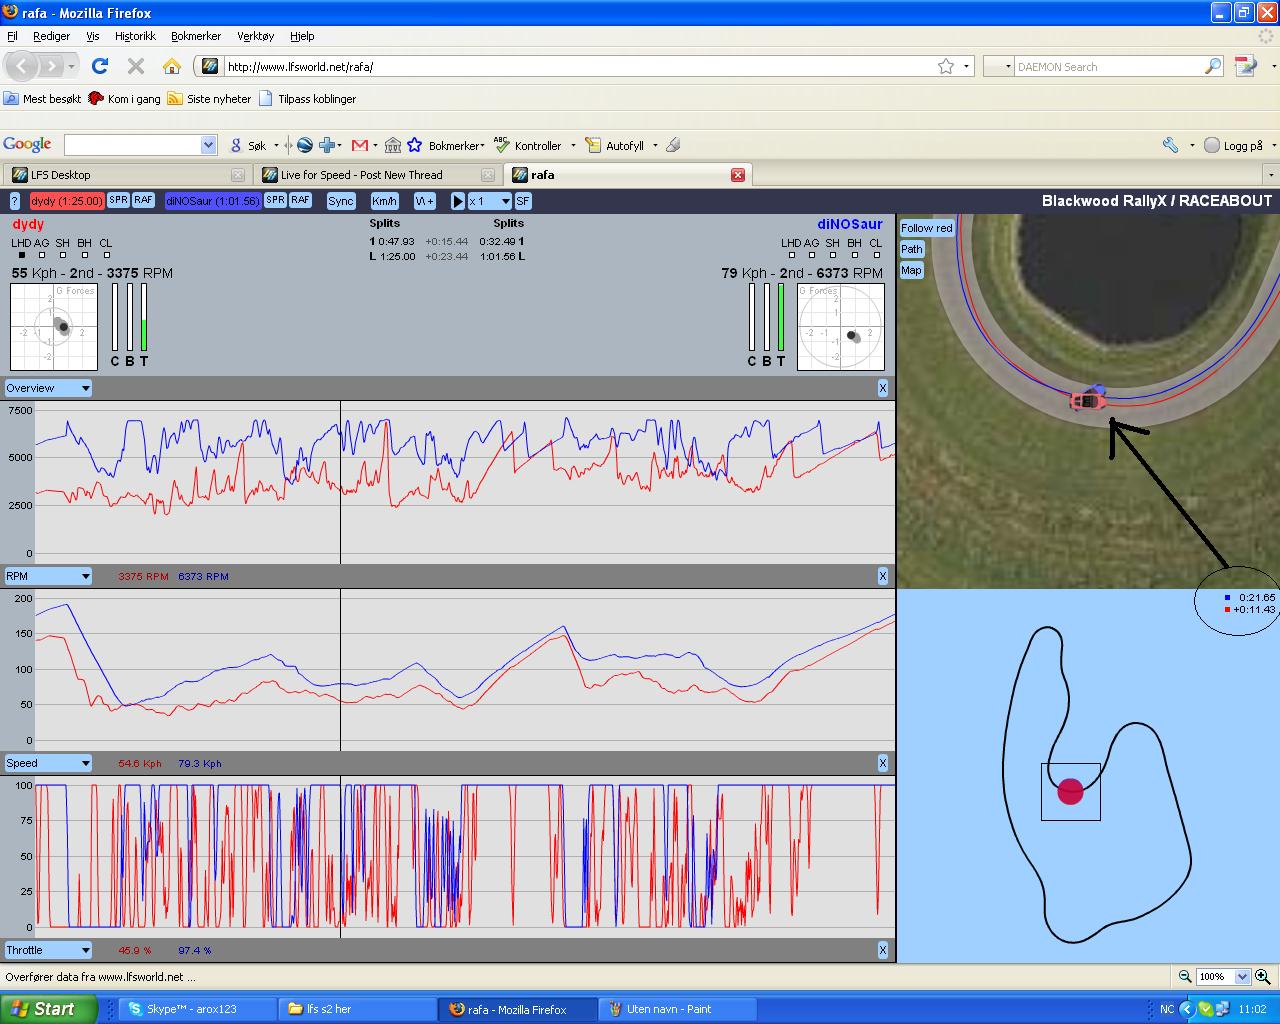This screenshot has width=1280, height=1024.
Task: Click the dydy (1:25.00) red driver button
Action: 66,201
